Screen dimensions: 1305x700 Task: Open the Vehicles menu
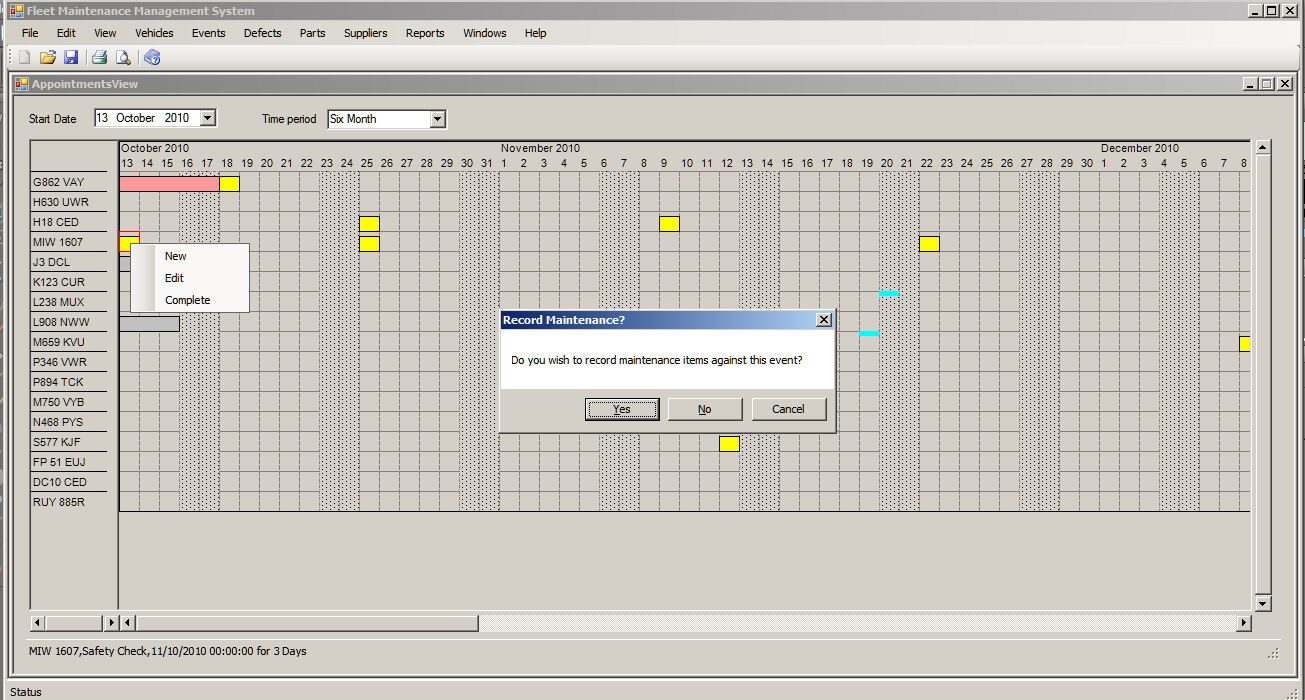(x=154, y=33)
